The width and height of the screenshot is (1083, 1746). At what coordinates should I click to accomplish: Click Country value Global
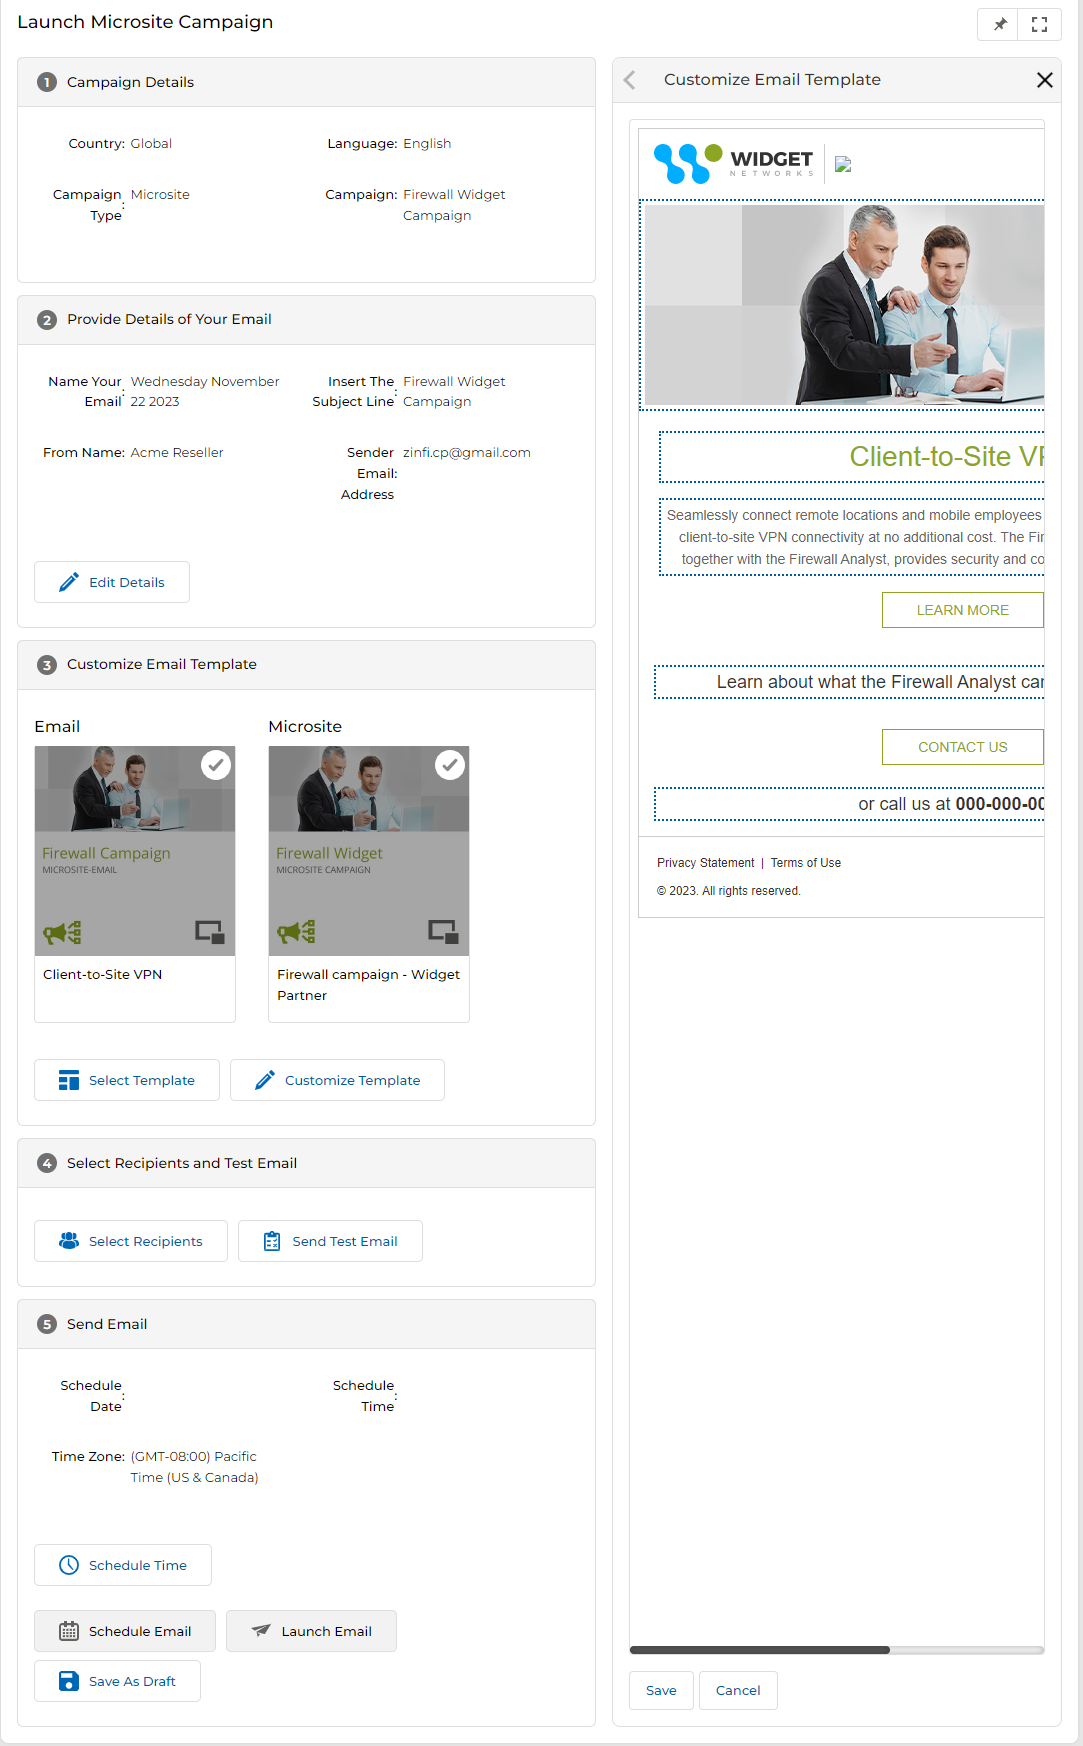pyautogui.click(x=151, y=143)
